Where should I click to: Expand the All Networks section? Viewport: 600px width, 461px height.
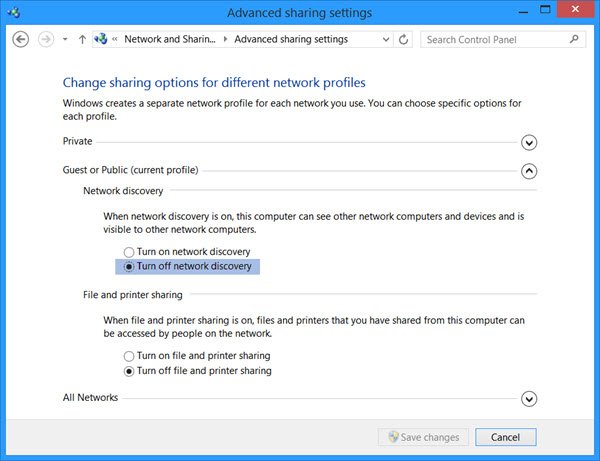click(x=529, y=399)
